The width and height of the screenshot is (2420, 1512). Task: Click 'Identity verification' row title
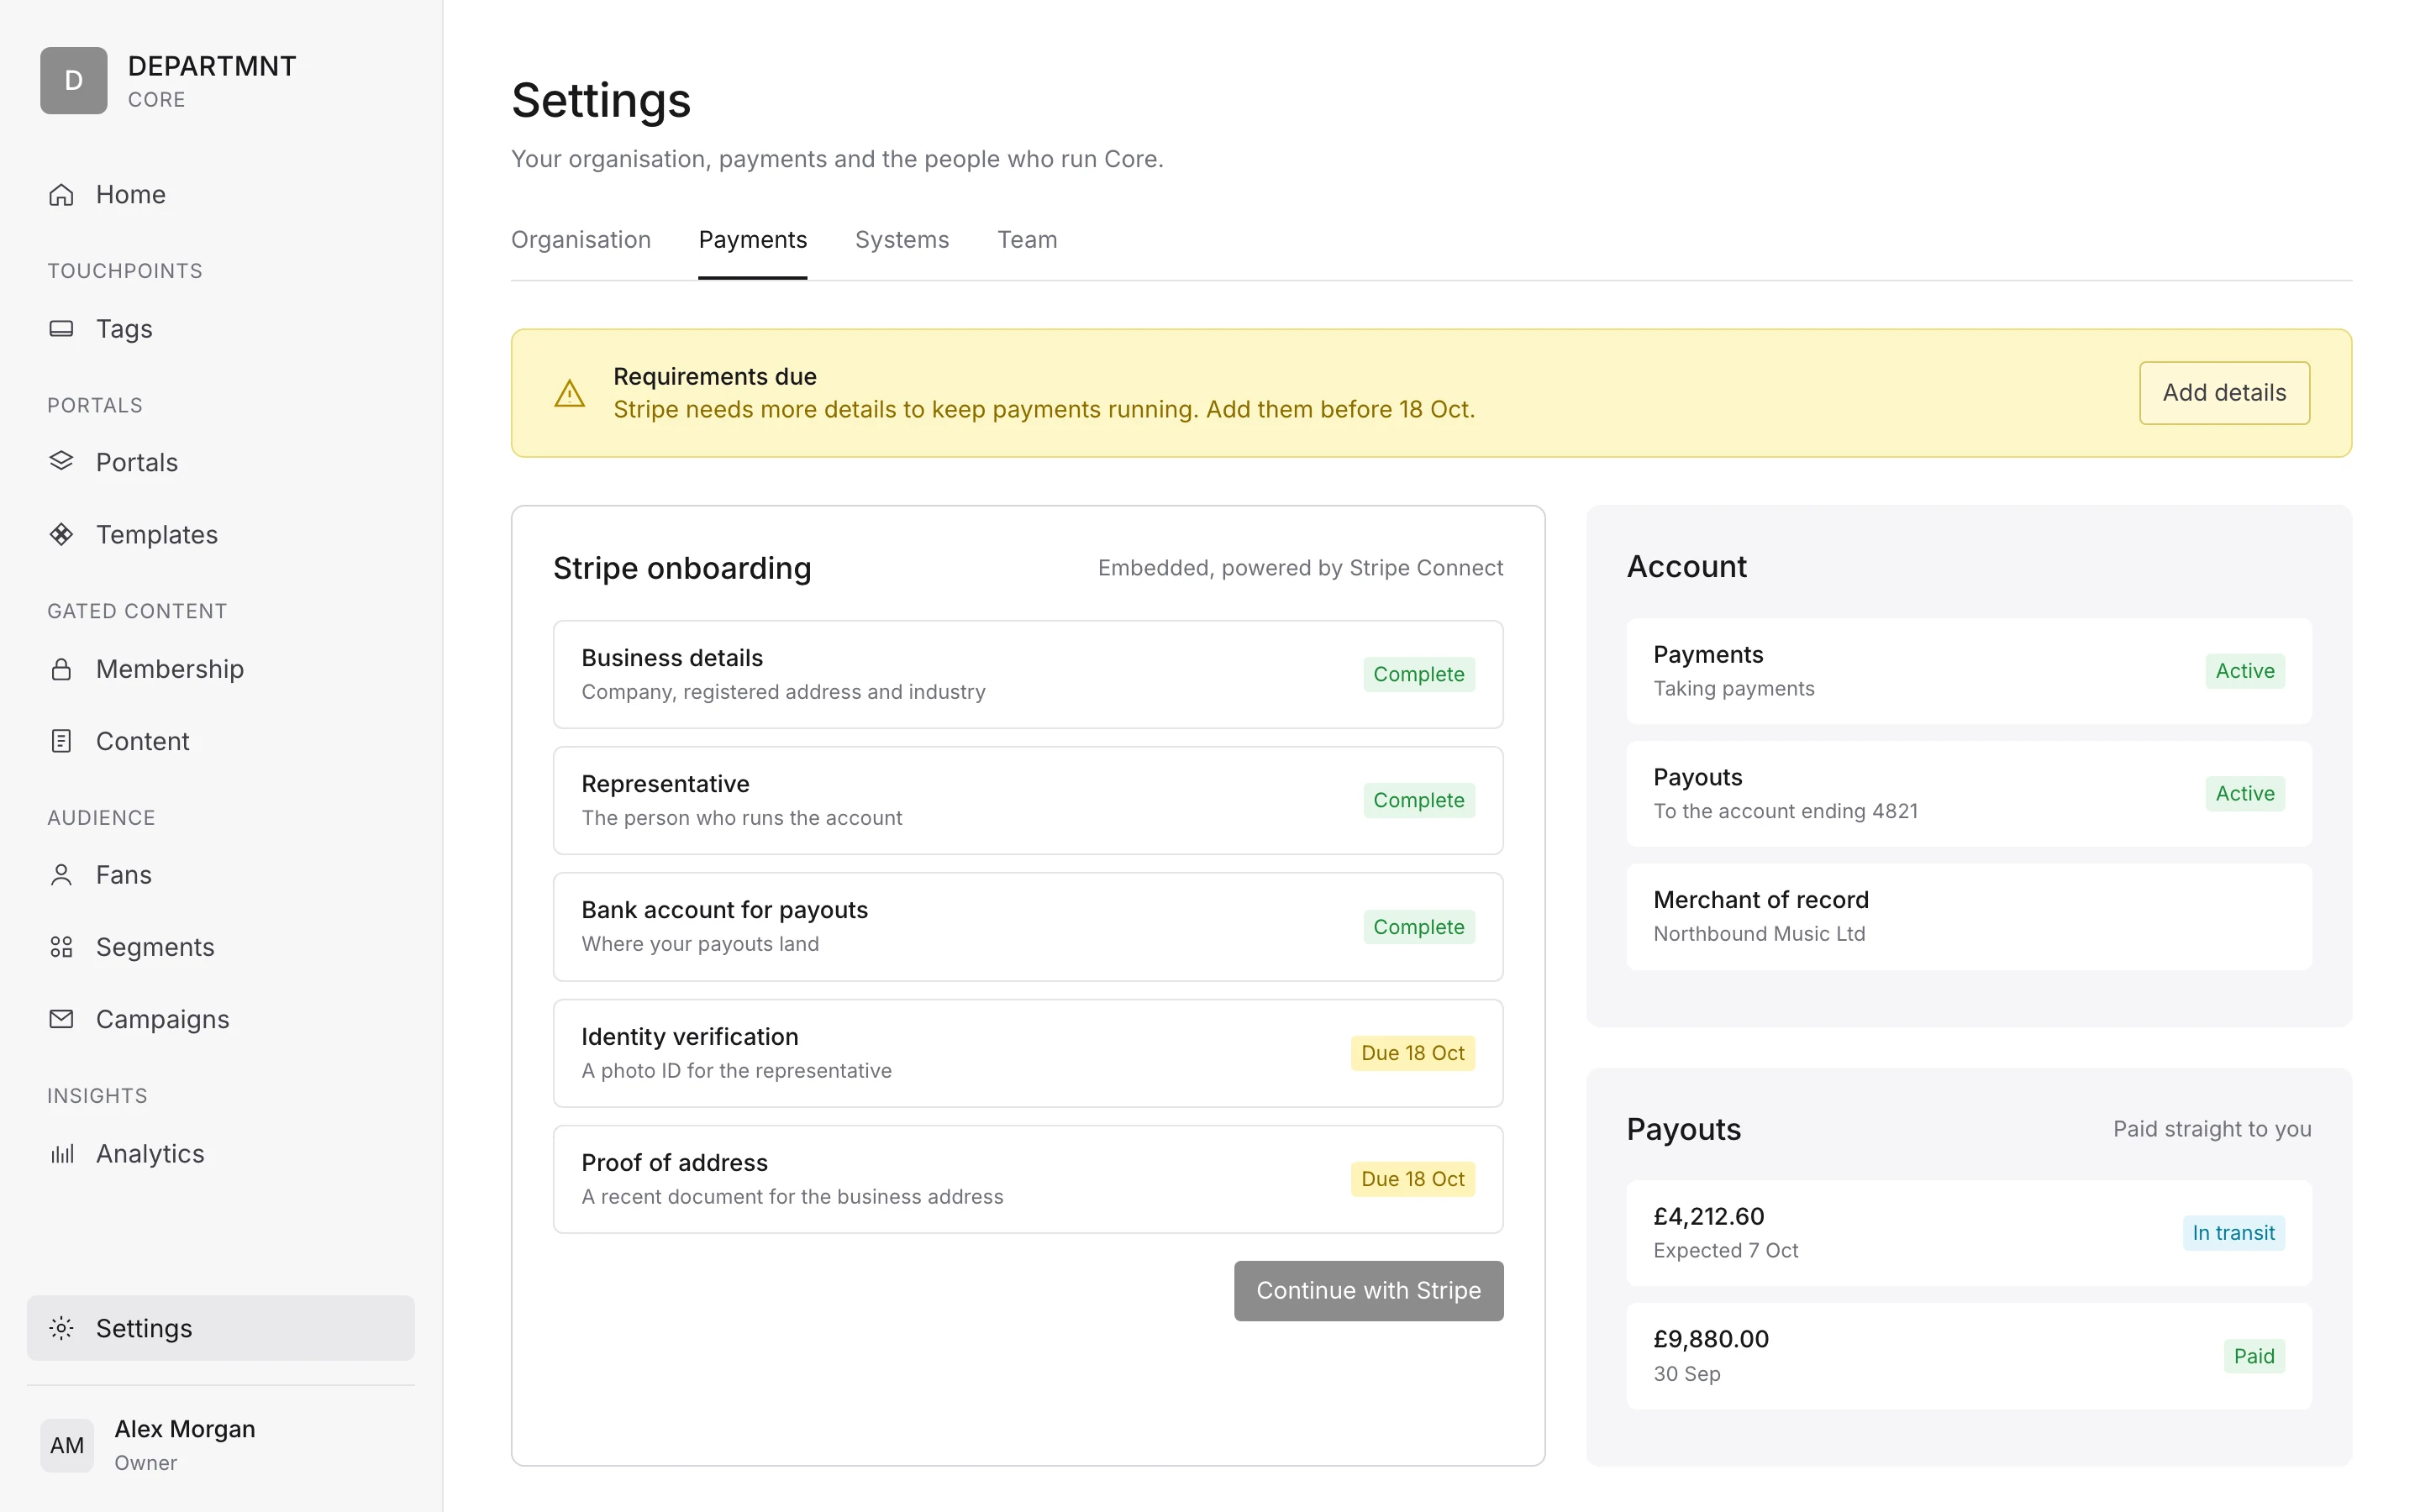689,1037
